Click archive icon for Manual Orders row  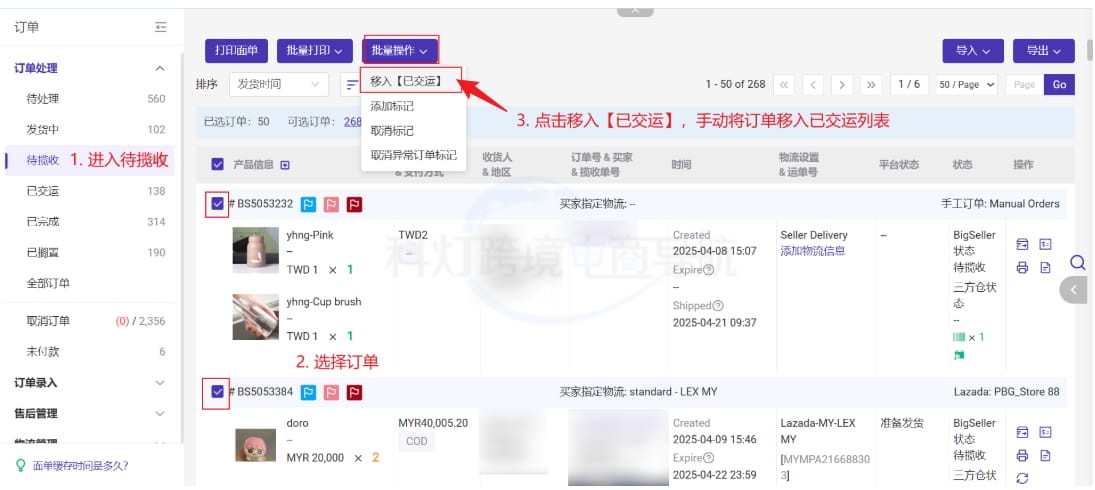(1022, 244)
